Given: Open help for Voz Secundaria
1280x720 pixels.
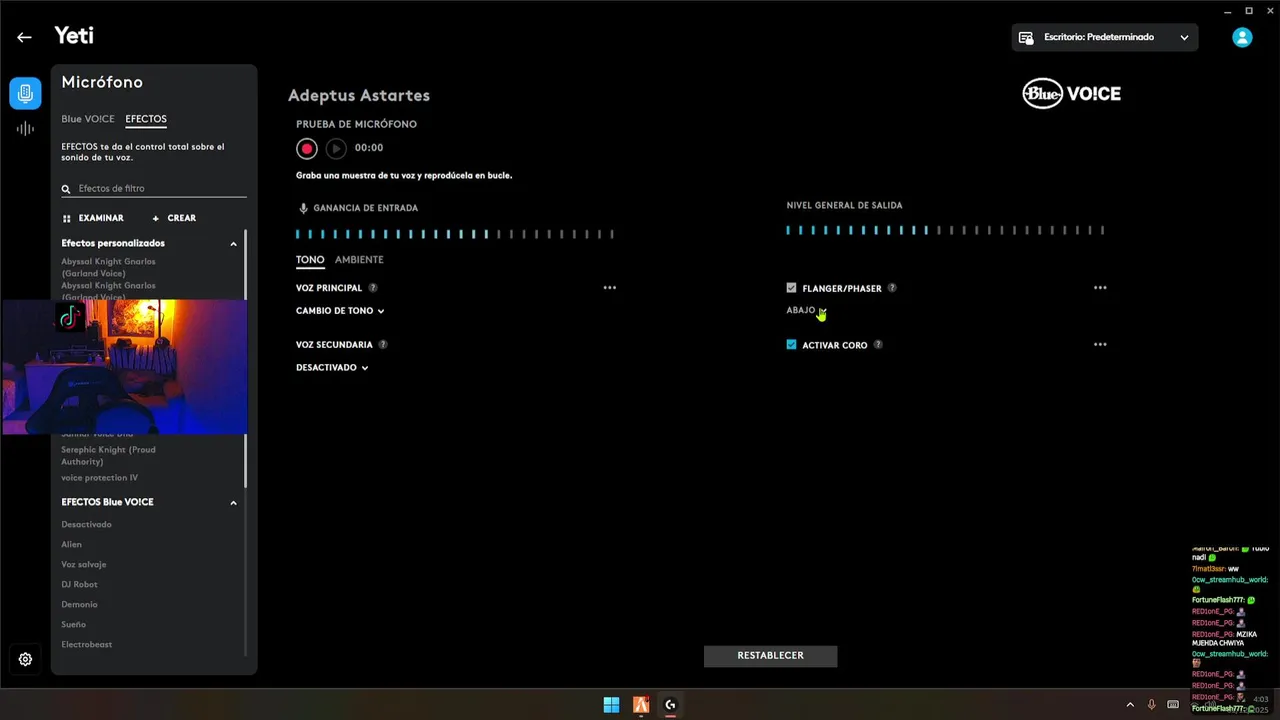Looking at the screenshot, I should (x=383, y=344).
